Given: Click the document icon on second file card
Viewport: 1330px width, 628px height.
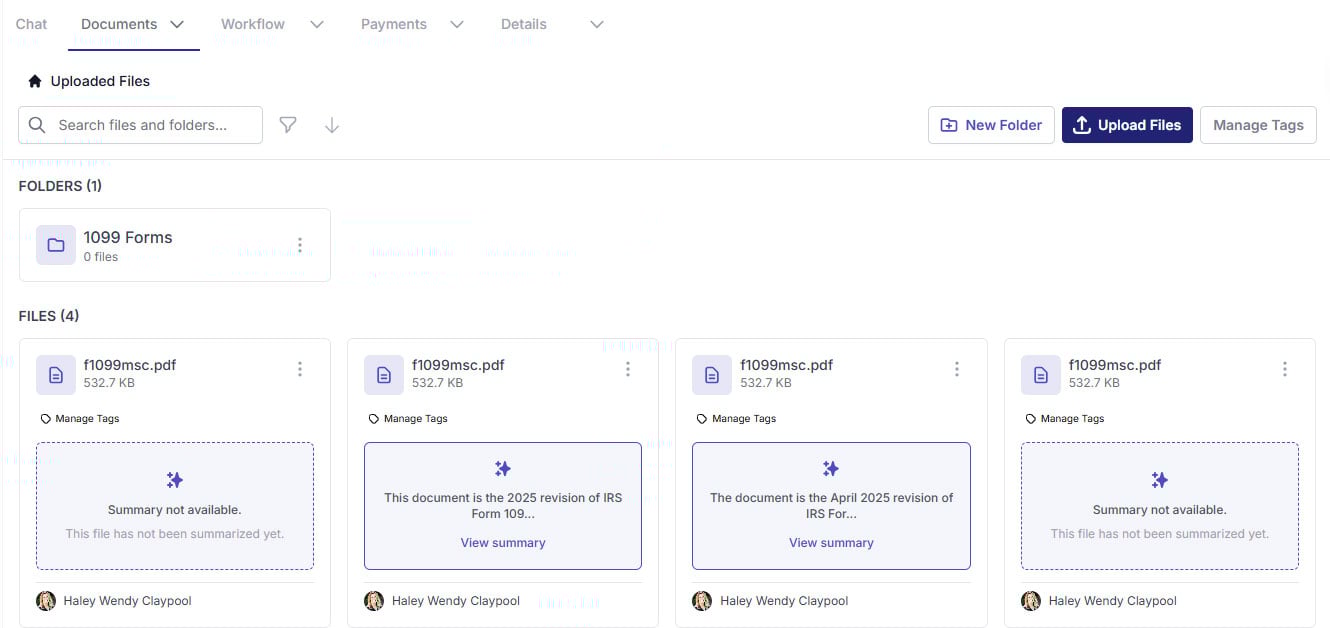Looking at the screenshot, I should (x=384, y=375).
